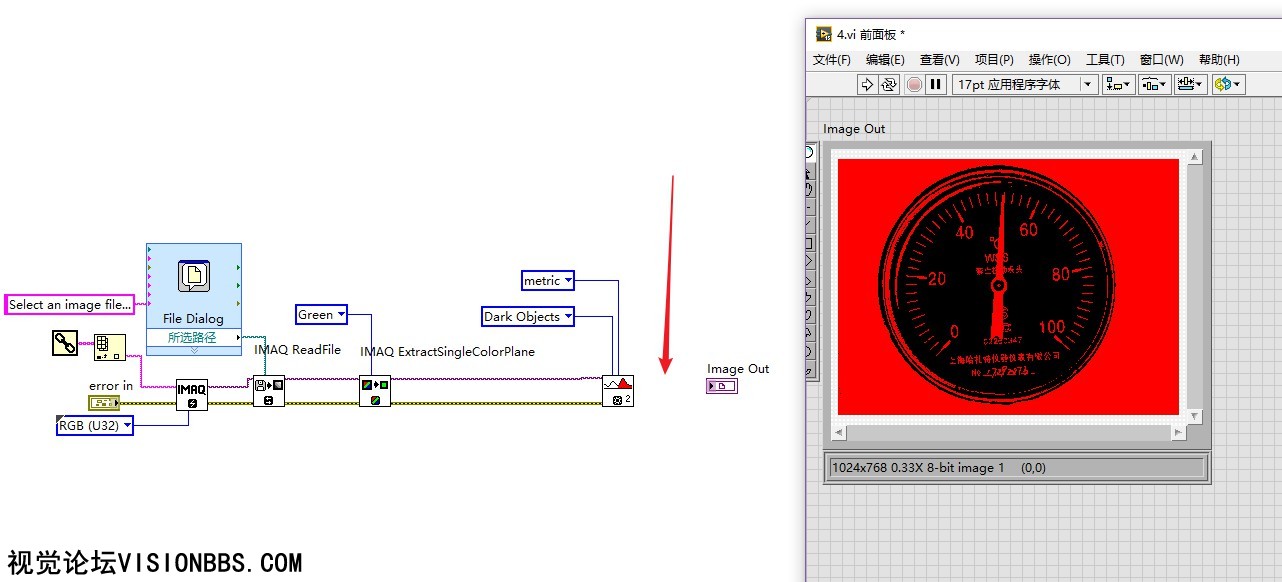Viewport: 1282px width, 582px height.
Task: Open the metric method dropdown
Action: pos(548,281)
